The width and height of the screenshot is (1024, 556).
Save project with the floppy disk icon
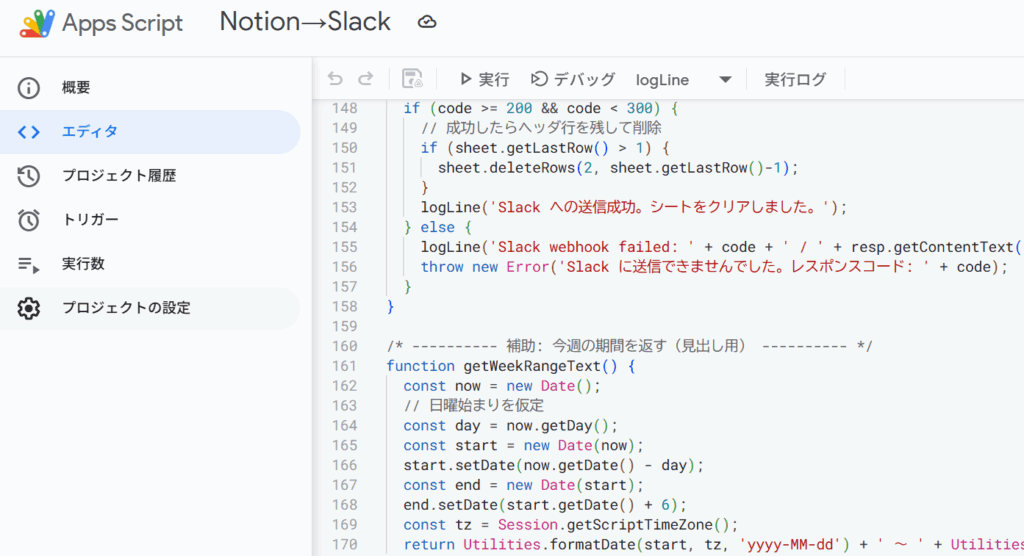pos(412,78)
